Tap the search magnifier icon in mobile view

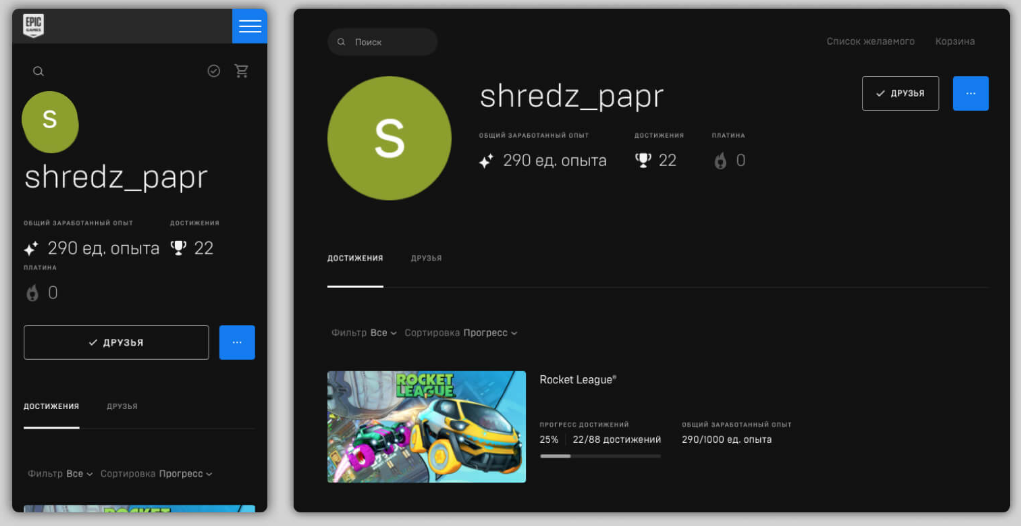click(38, 72)
